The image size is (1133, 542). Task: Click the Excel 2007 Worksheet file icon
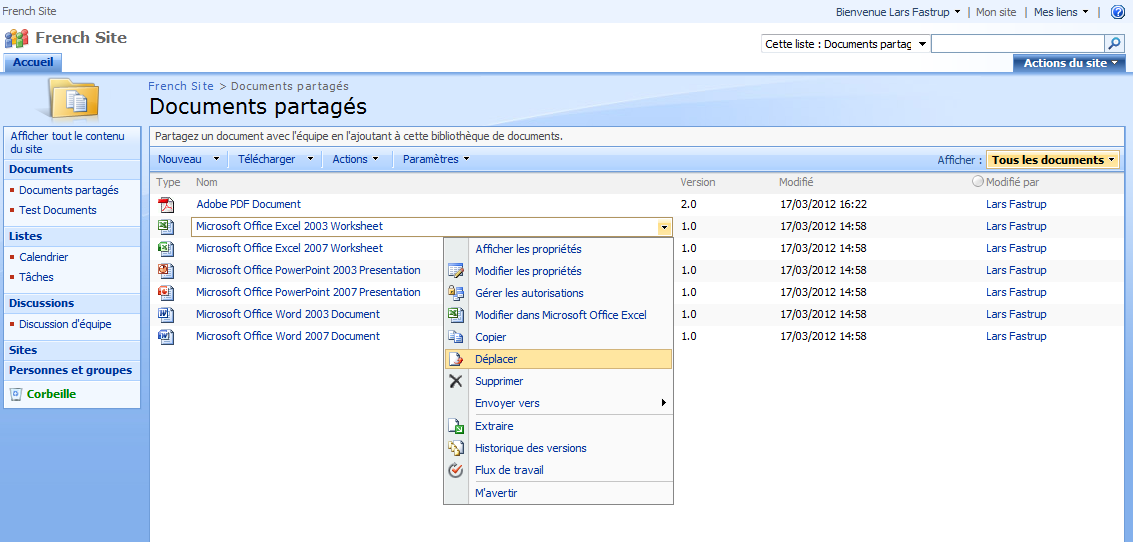[x=167, y=249]
